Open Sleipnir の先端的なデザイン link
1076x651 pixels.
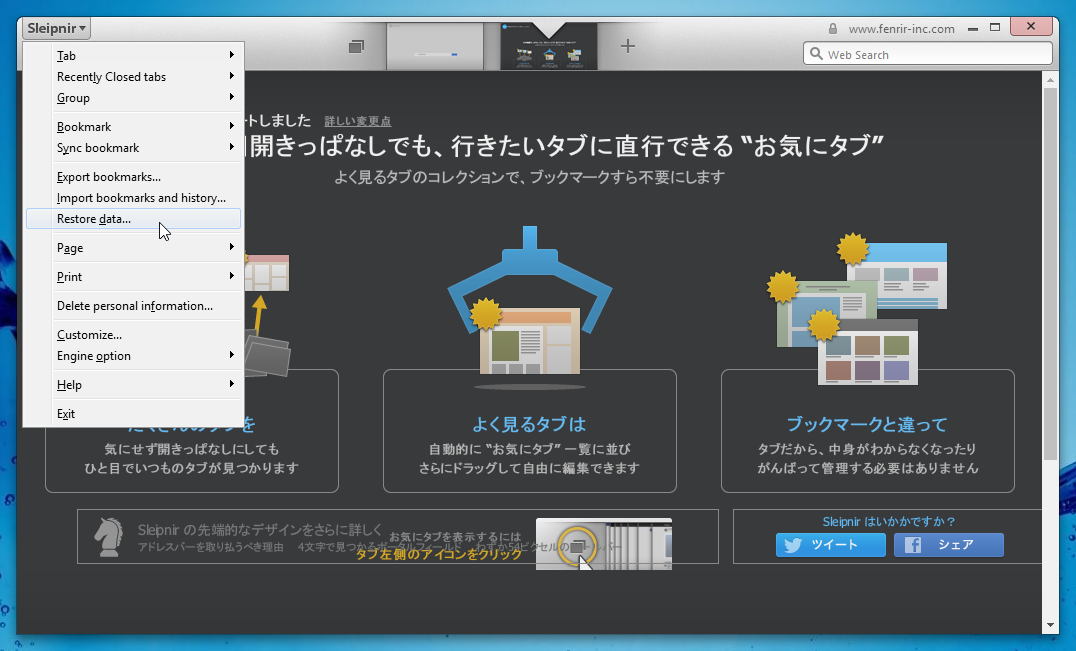click(x=259, y=530)
